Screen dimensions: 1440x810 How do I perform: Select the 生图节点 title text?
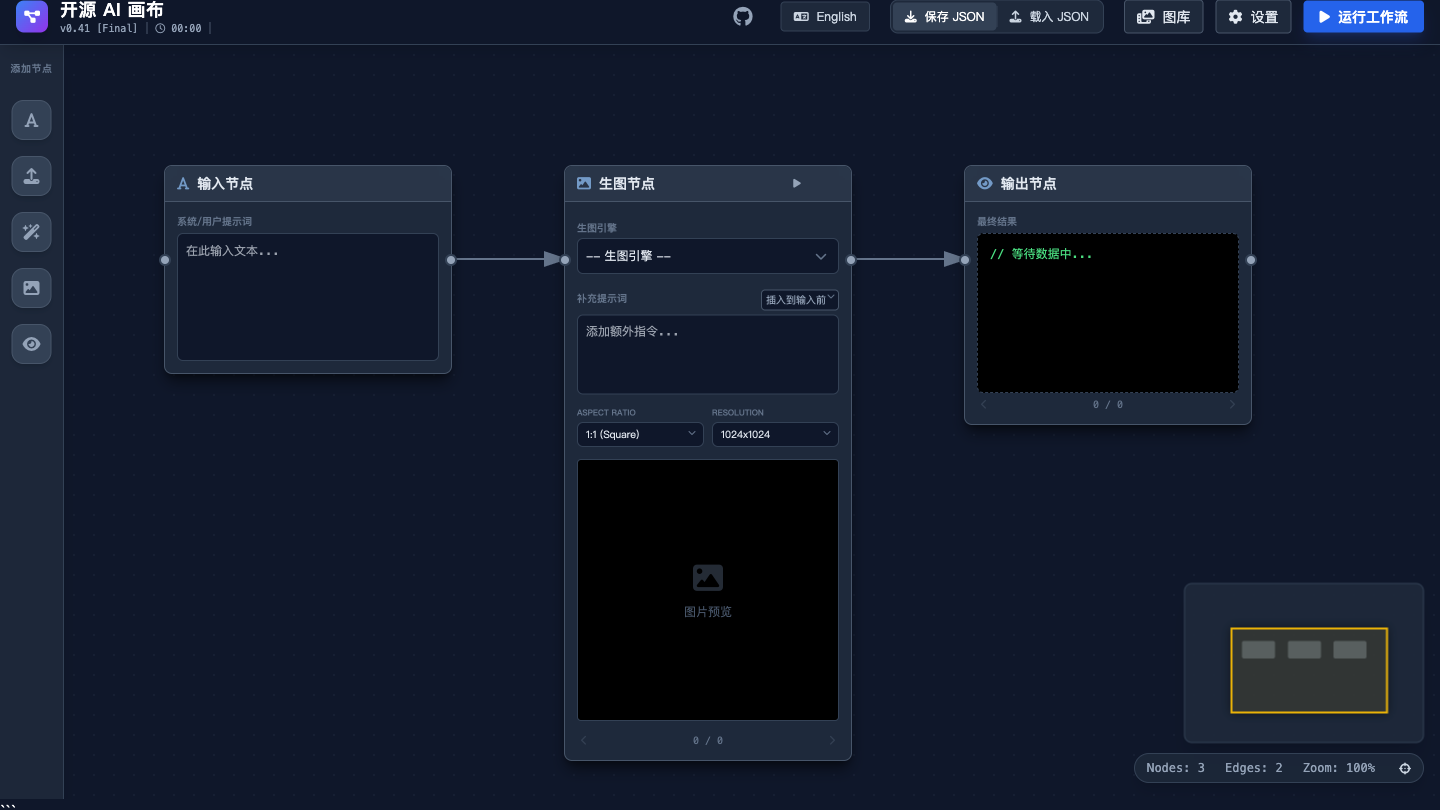pos(627,184)
